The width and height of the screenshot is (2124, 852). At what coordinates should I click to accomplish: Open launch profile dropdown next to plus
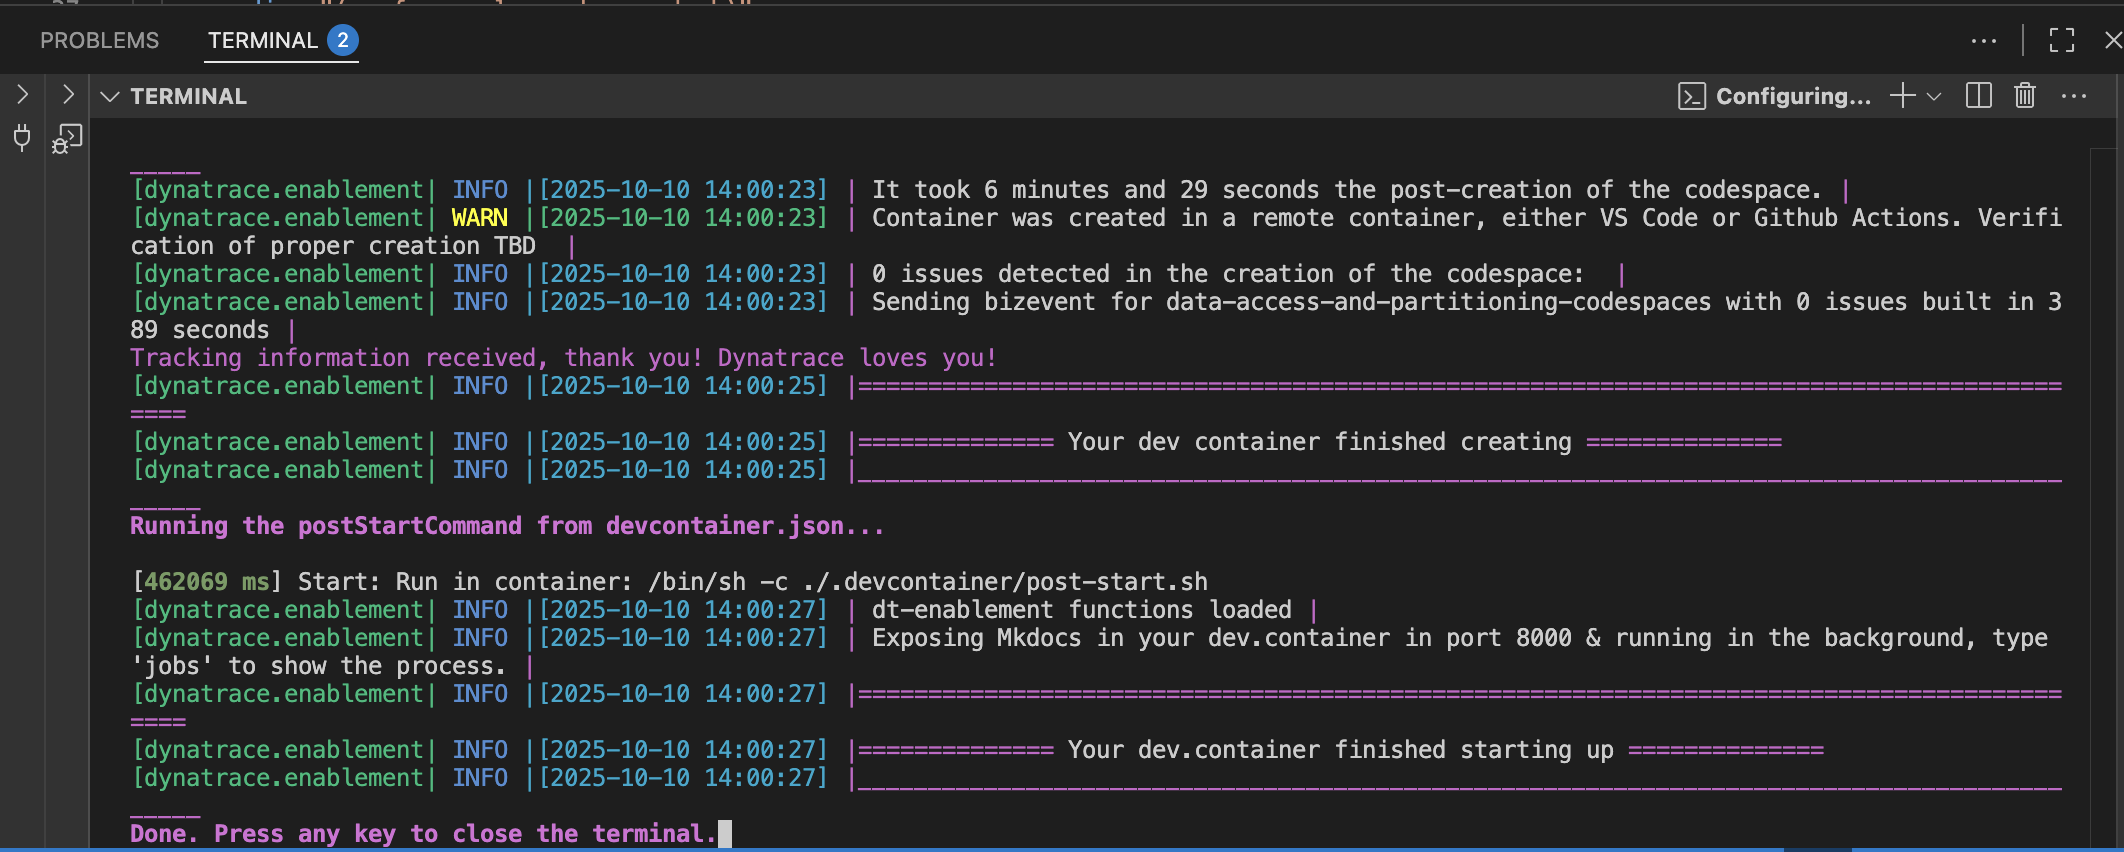1934,97
